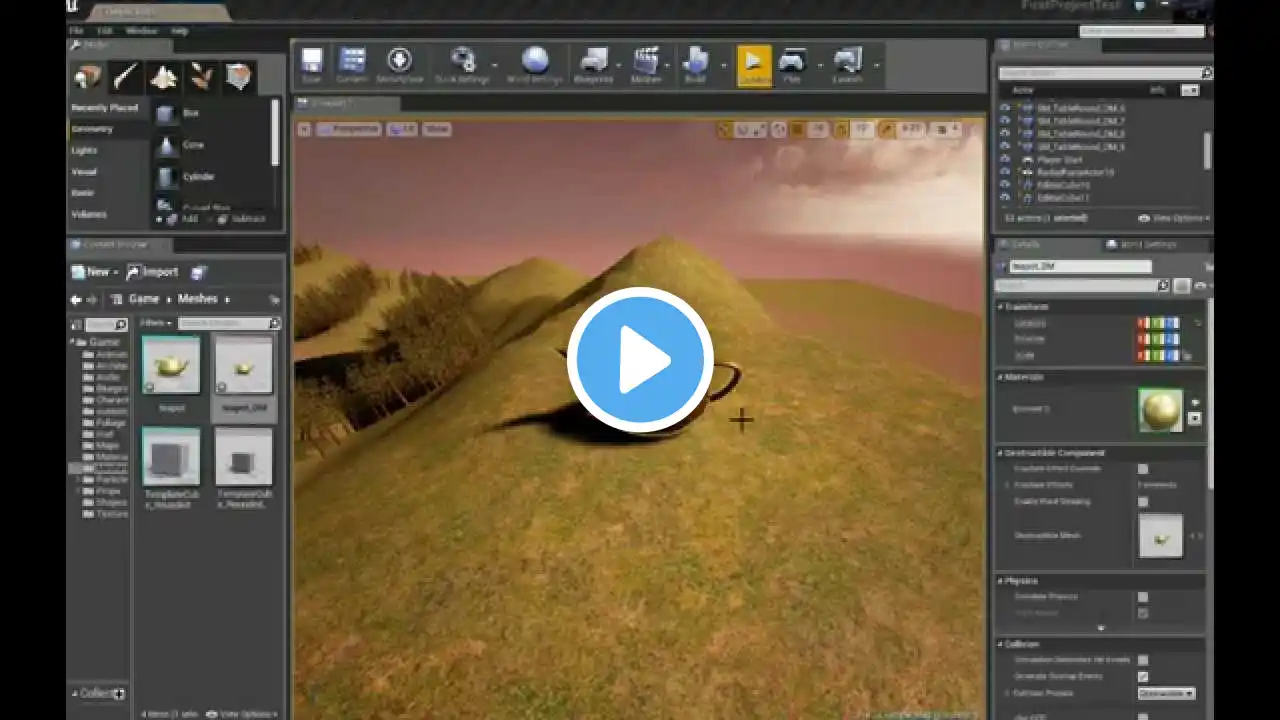Click the Save toolbar icon
The width and height of the screenshot is (1280, 720).
(x=312, y=65)
